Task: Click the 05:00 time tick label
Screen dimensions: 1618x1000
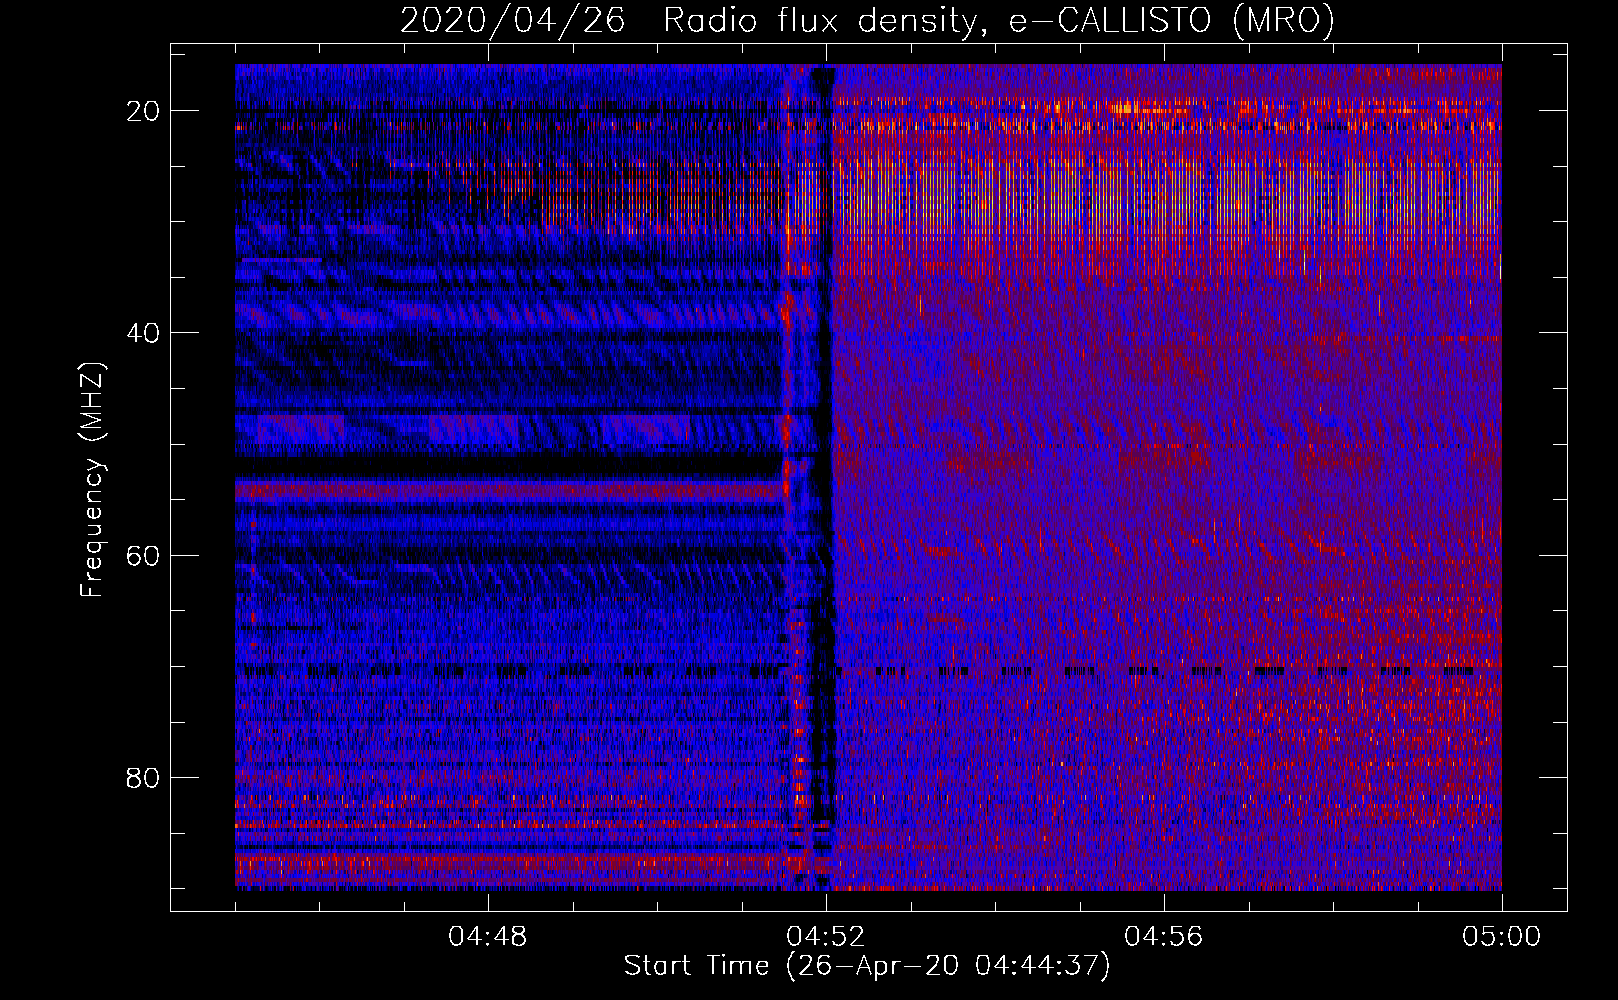Action: pyautogui.click(x=1501, y=937)
